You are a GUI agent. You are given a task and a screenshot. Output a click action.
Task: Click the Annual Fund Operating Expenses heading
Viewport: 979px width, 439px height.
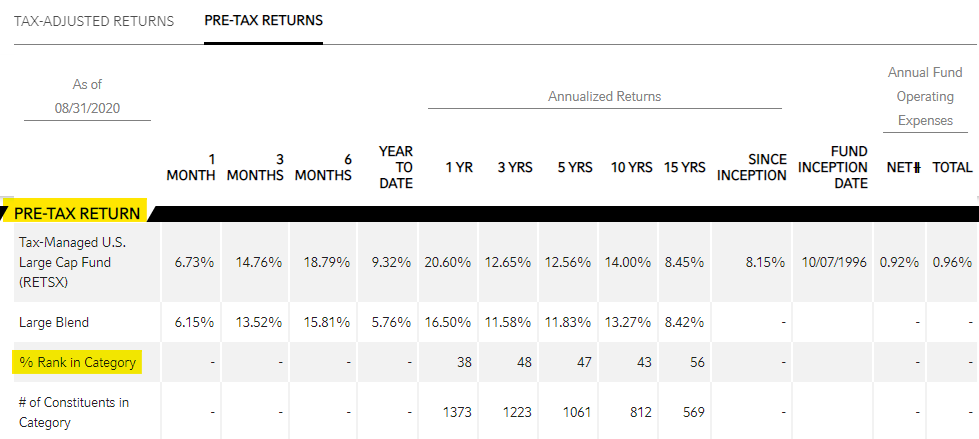point(925,97)
